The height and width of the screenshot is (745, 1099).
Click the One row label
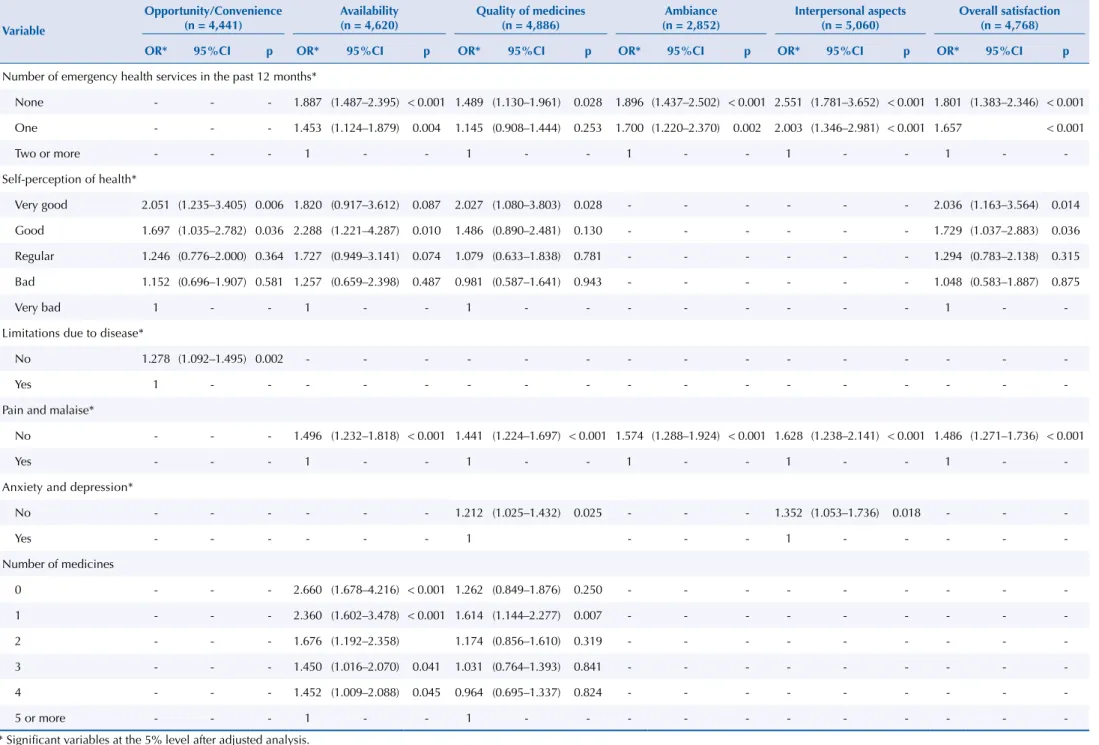[26, 128]
